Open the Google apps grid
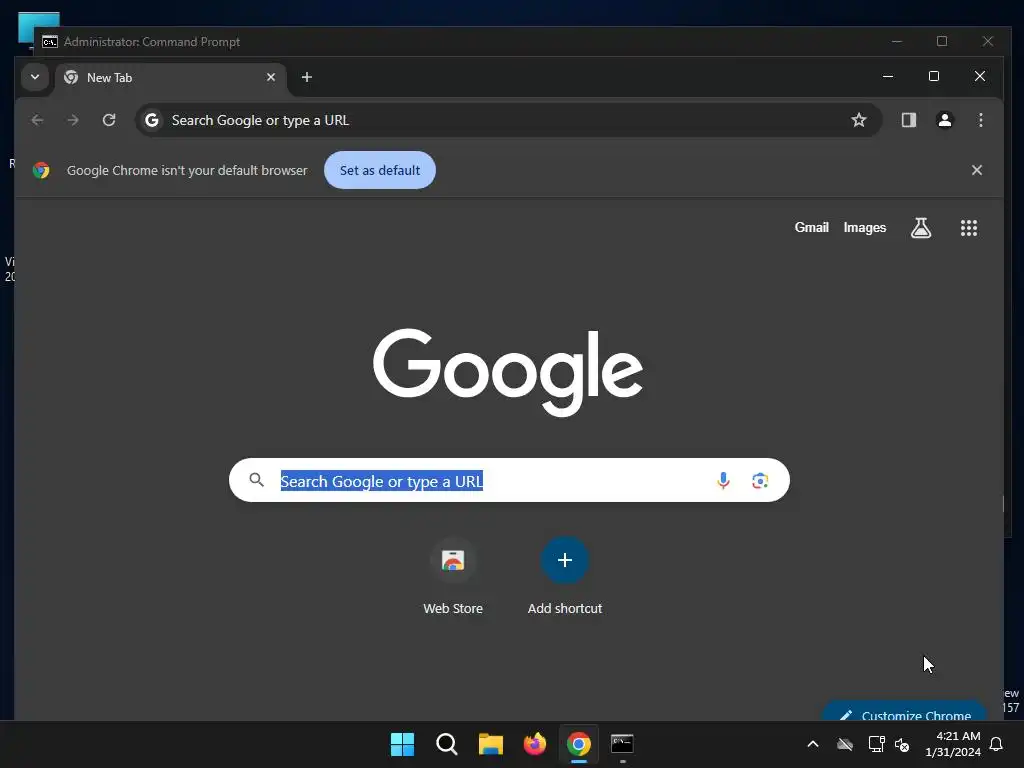The height and width of the screenshot is (768, 1024). (x=969, y=228)
